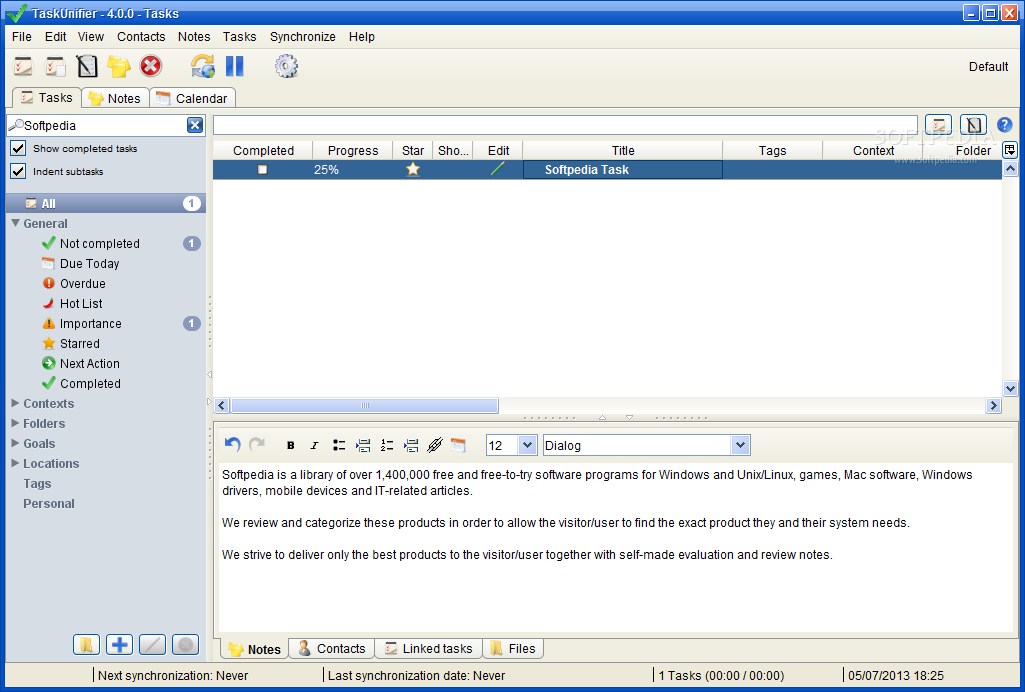The height and width of the screenshot is (692, 1025).
Task: Open help with the blue question mark
Action: pos(1005,125)
